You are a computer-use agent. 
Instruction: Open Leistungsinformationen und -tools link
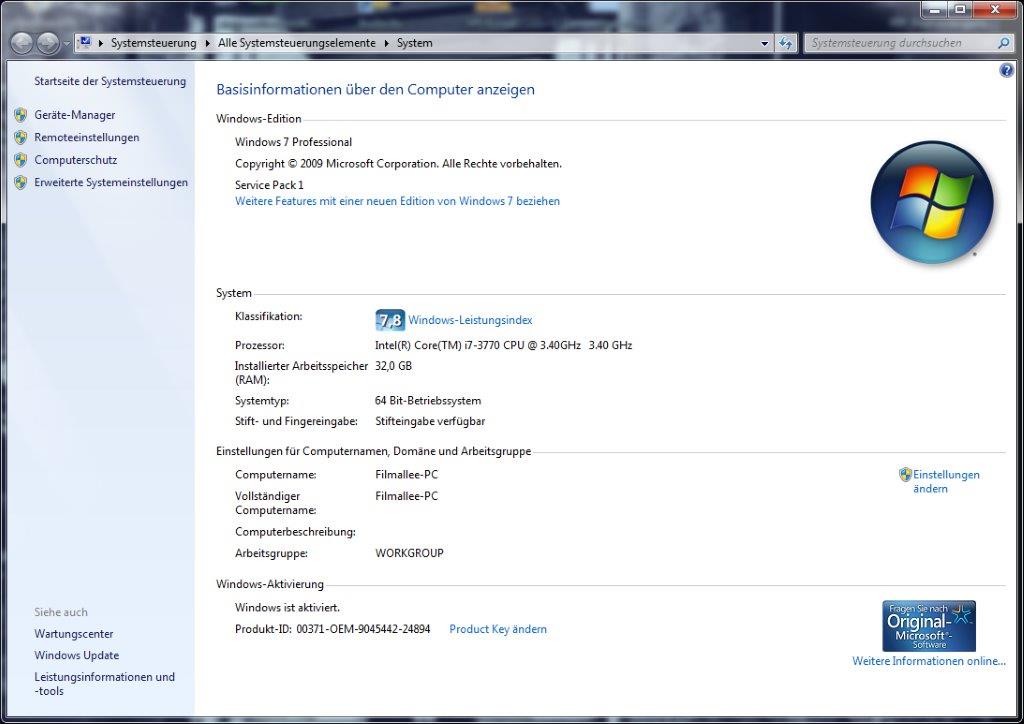coord(104,684)
